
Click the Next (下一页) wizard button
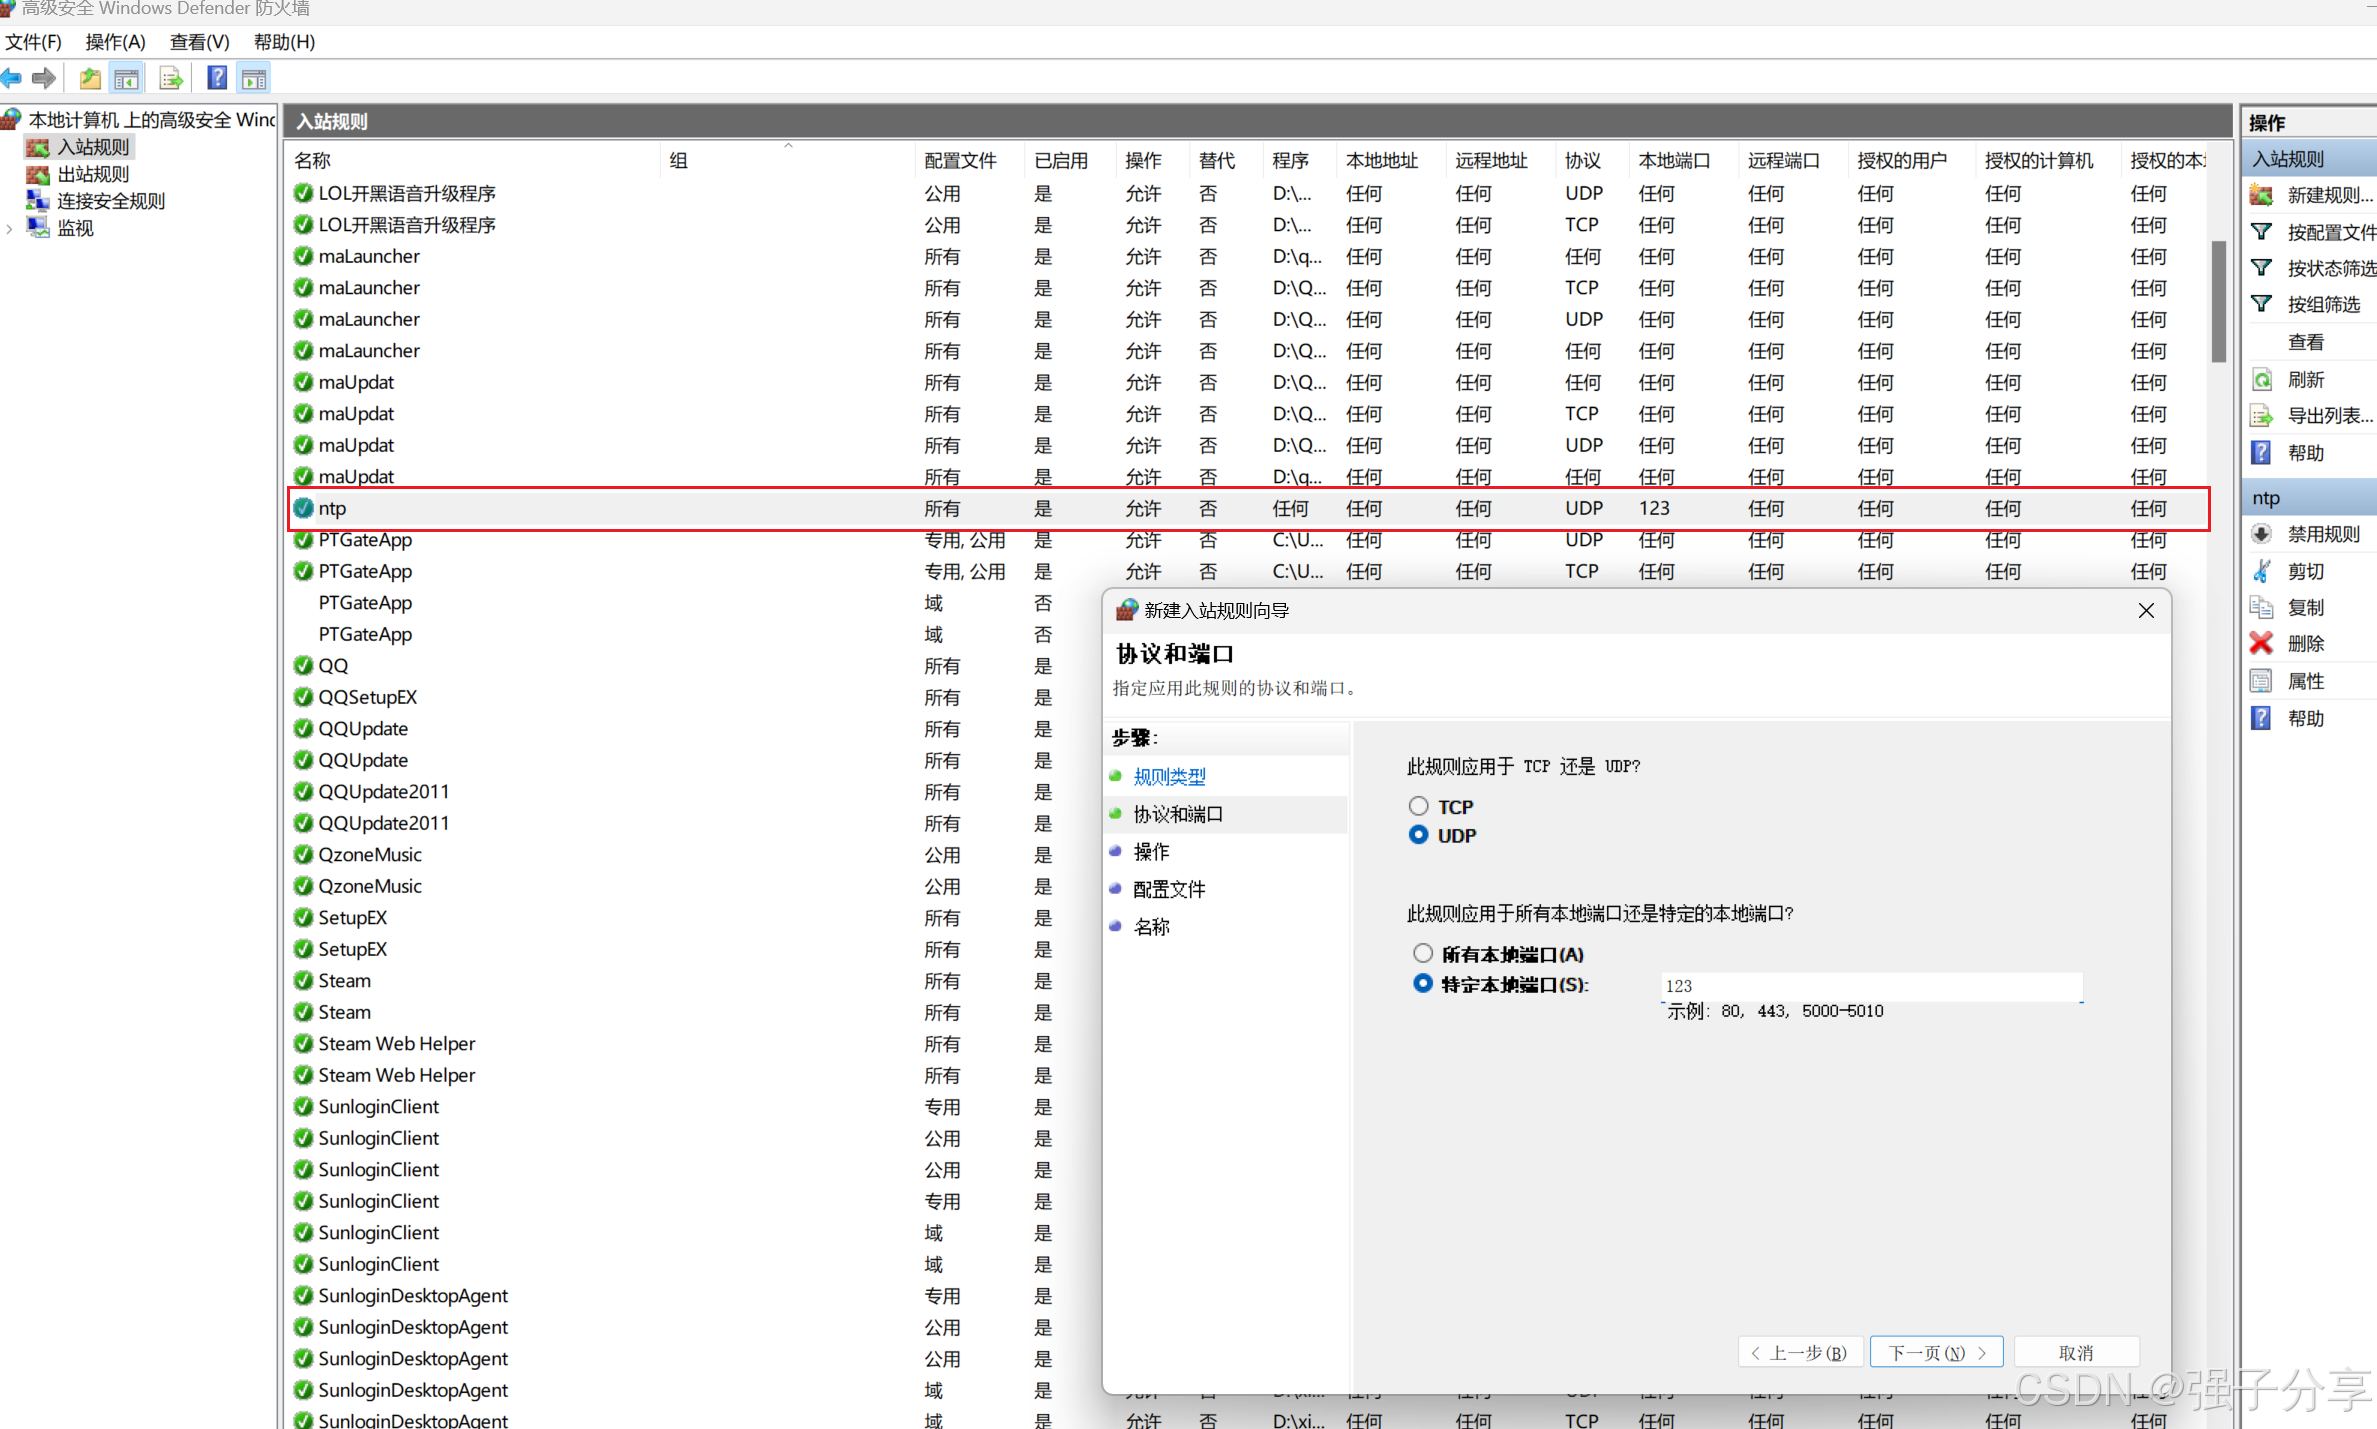(1935, 1352)
